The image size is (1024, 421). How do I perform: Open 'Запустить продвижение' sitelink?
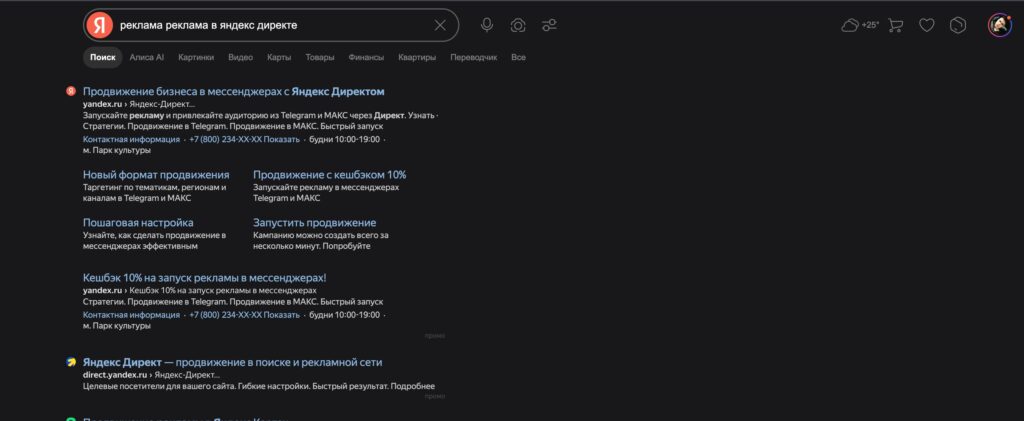tap(315, 223)
